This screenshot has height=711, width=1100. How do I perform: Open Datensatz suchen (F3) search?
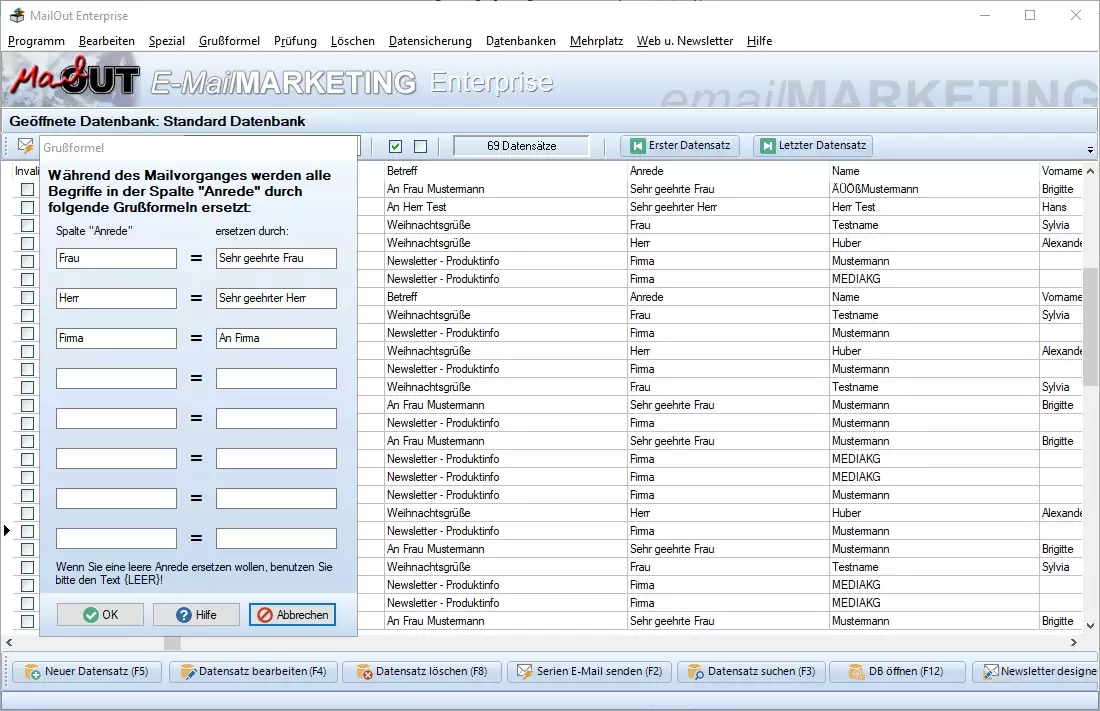pos(751,672)
